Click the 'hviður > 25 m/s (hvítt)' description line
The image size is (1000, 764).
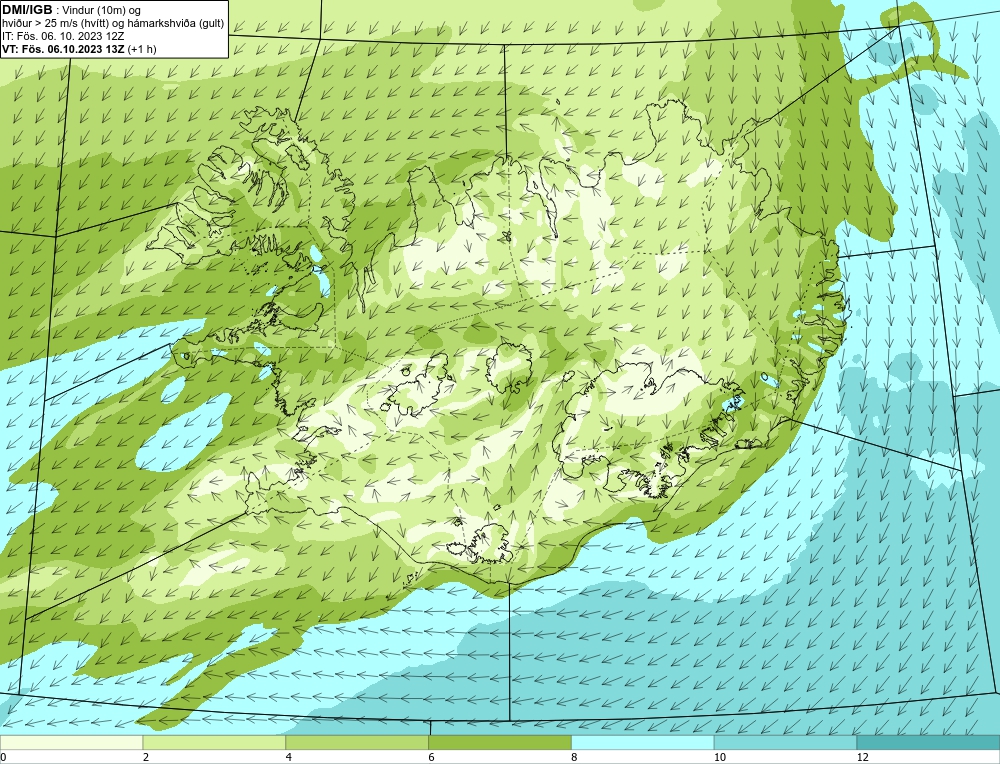pyautogui.click(x=113, y=23)
